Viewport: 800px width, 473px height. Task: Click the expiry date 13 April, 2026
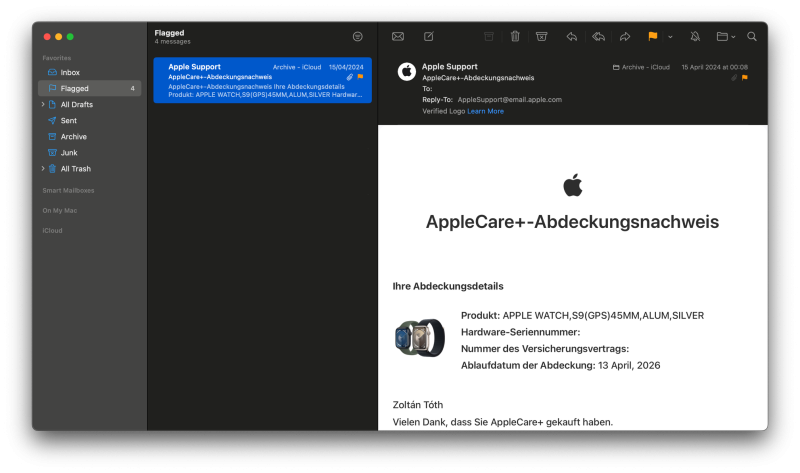629,365
